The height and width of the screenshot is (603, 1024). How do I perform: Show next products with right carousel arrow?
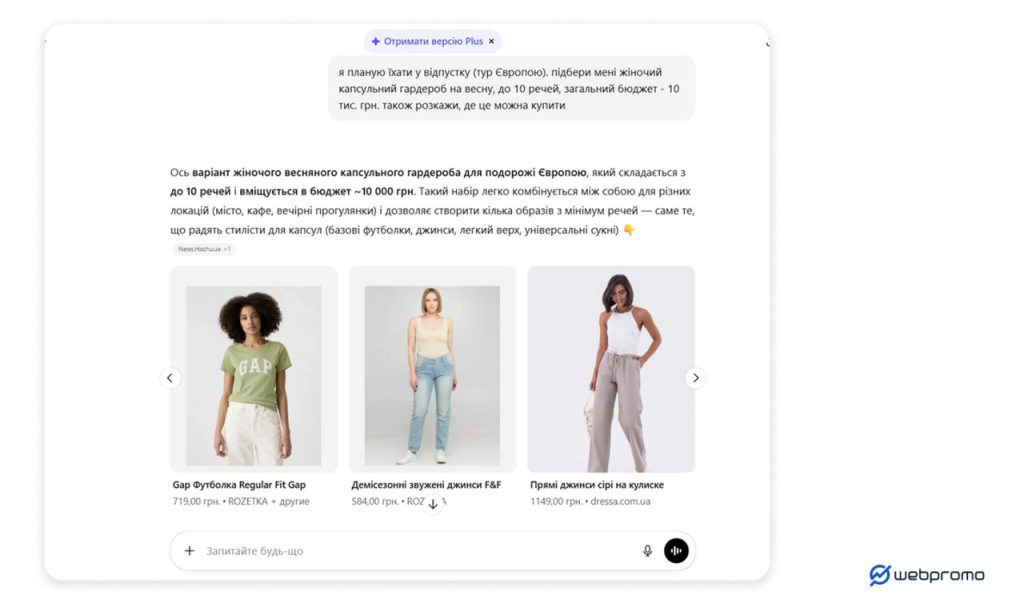pos(696,378)
